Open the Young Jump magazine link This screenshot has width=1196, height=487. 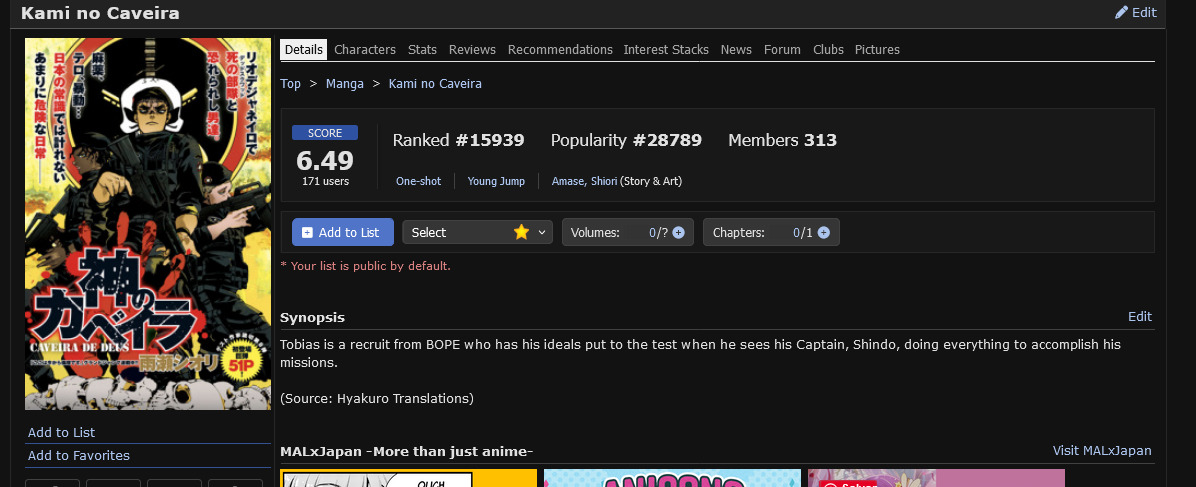tap(496, 181)
